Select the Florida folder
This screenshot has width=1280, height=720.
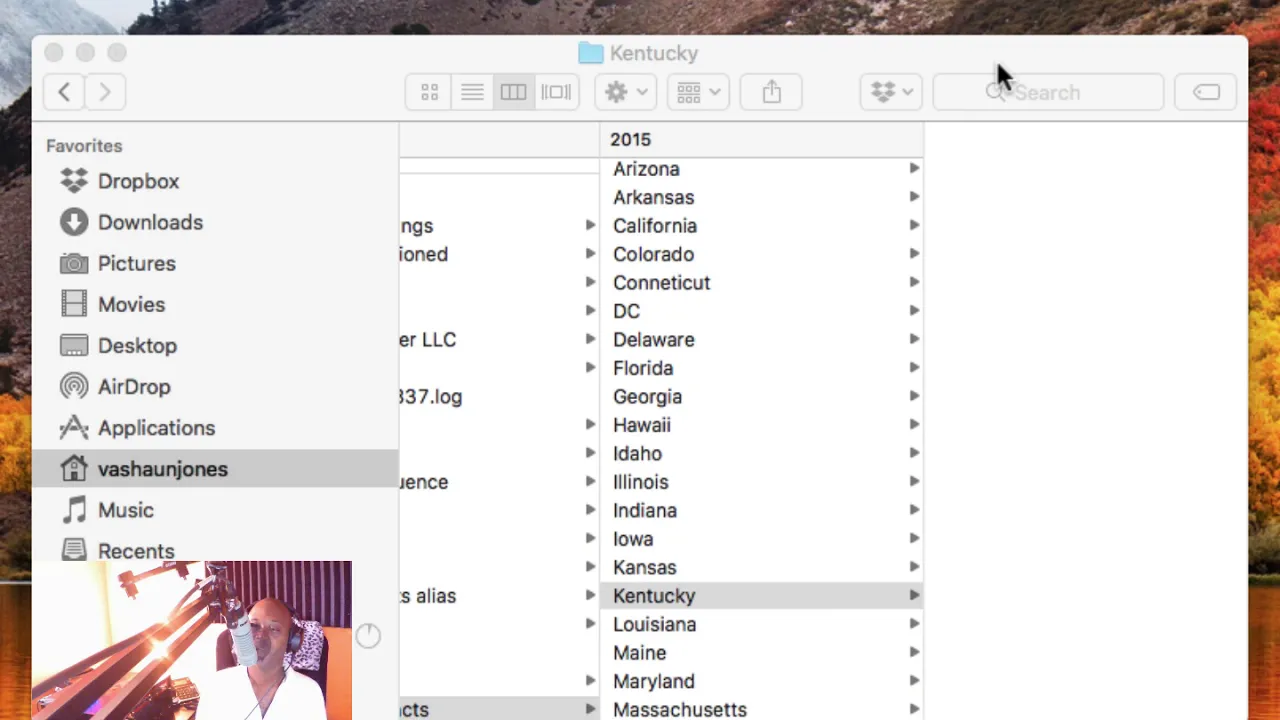pos(761,368)
